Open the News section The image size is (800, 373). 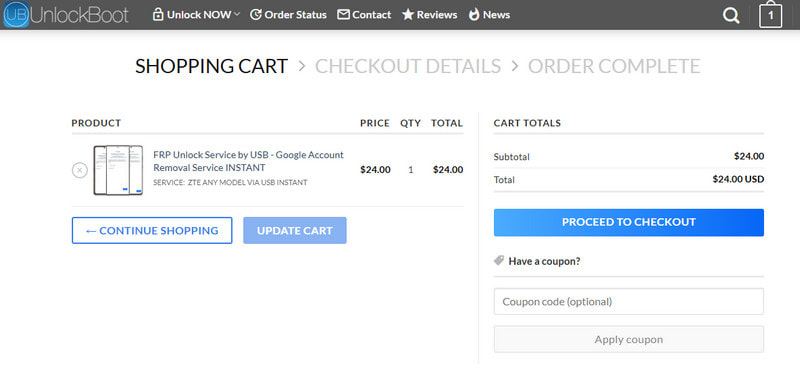[489, 15]
